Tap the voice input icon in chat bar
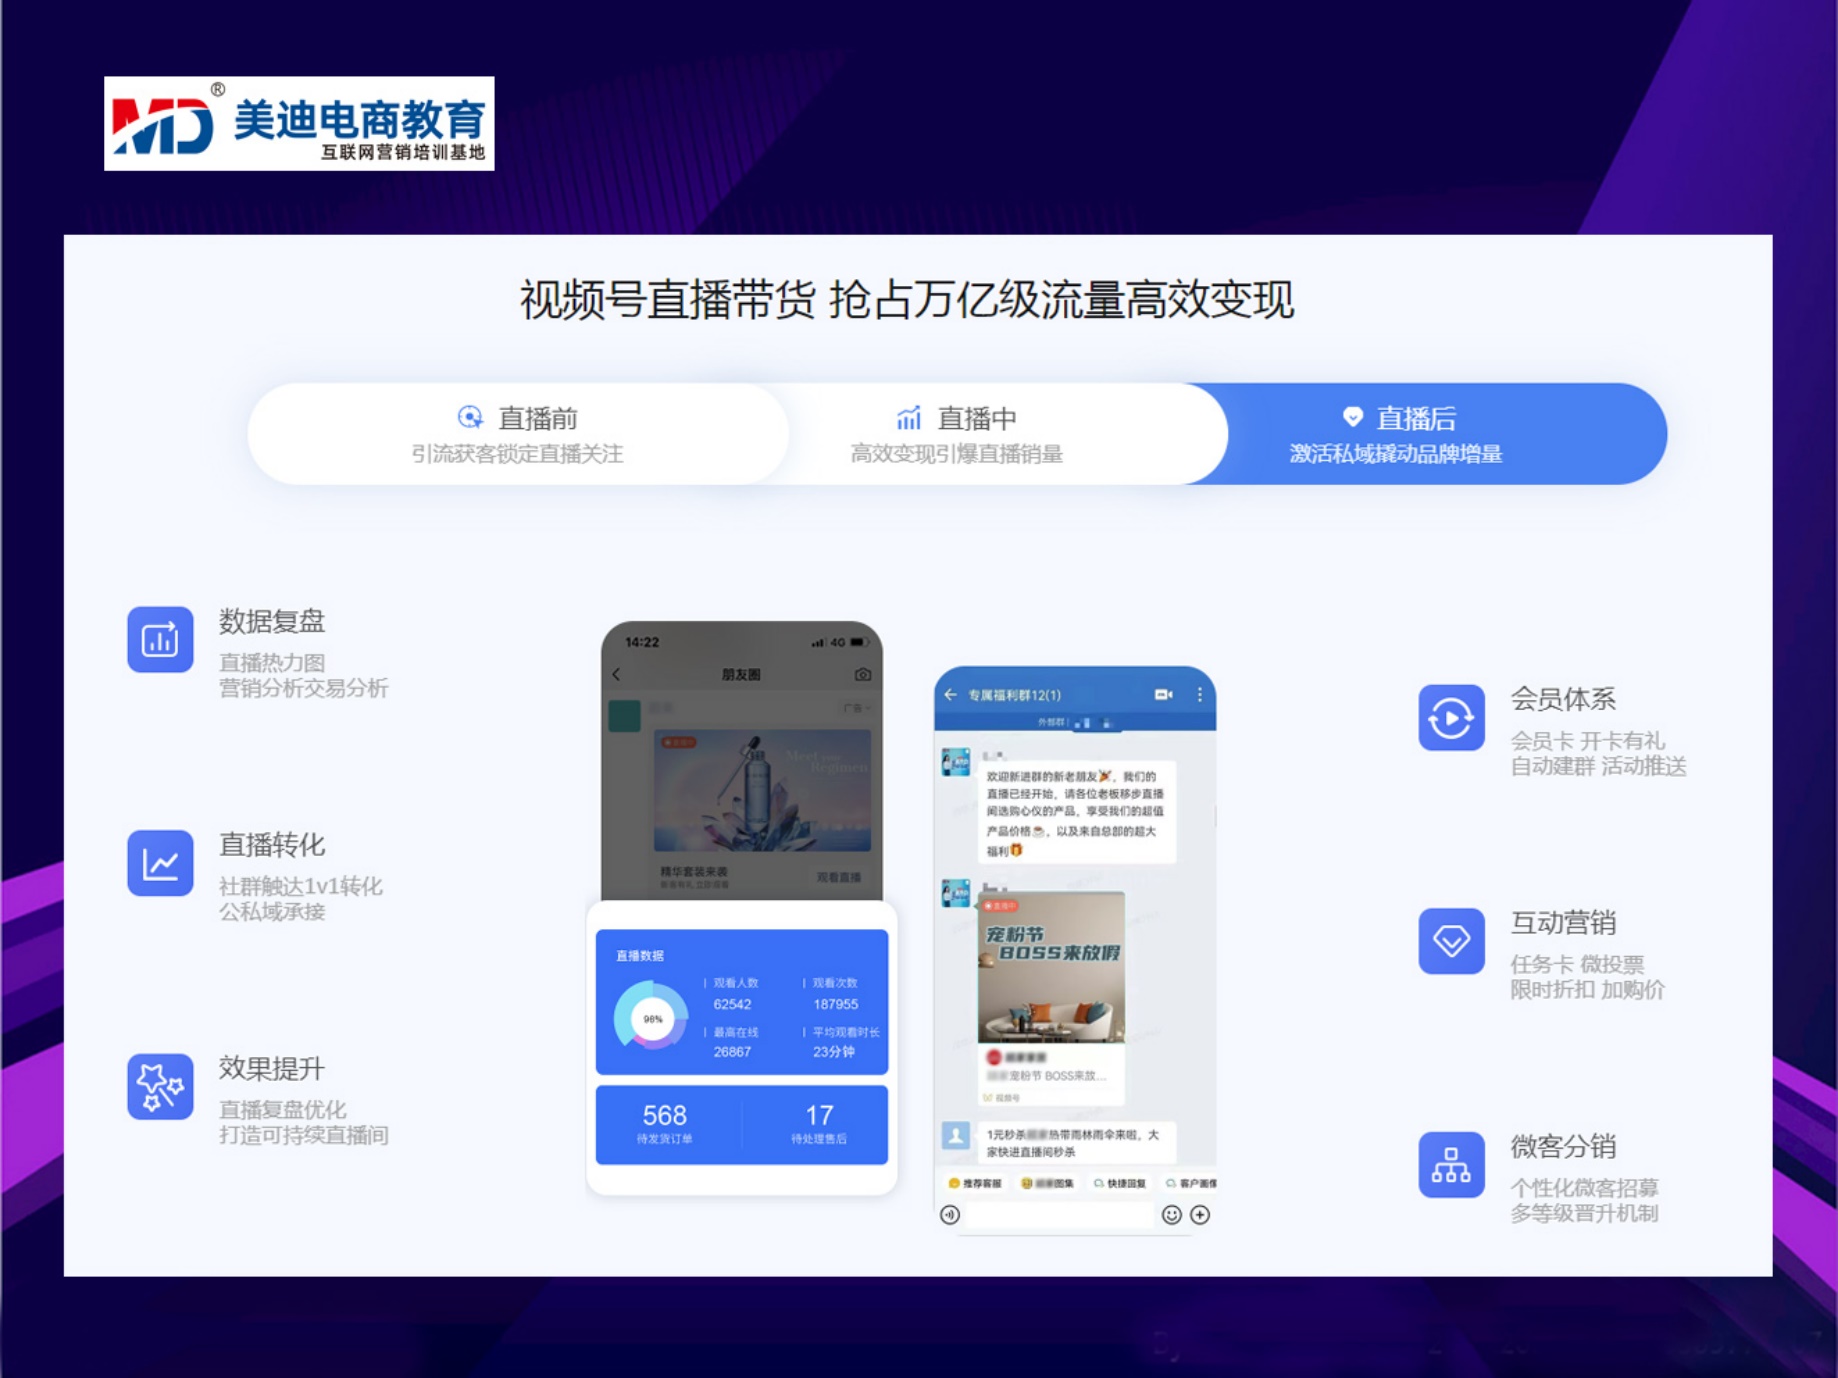The width and height of the screenshot is (1838, 1378). 950,1215
